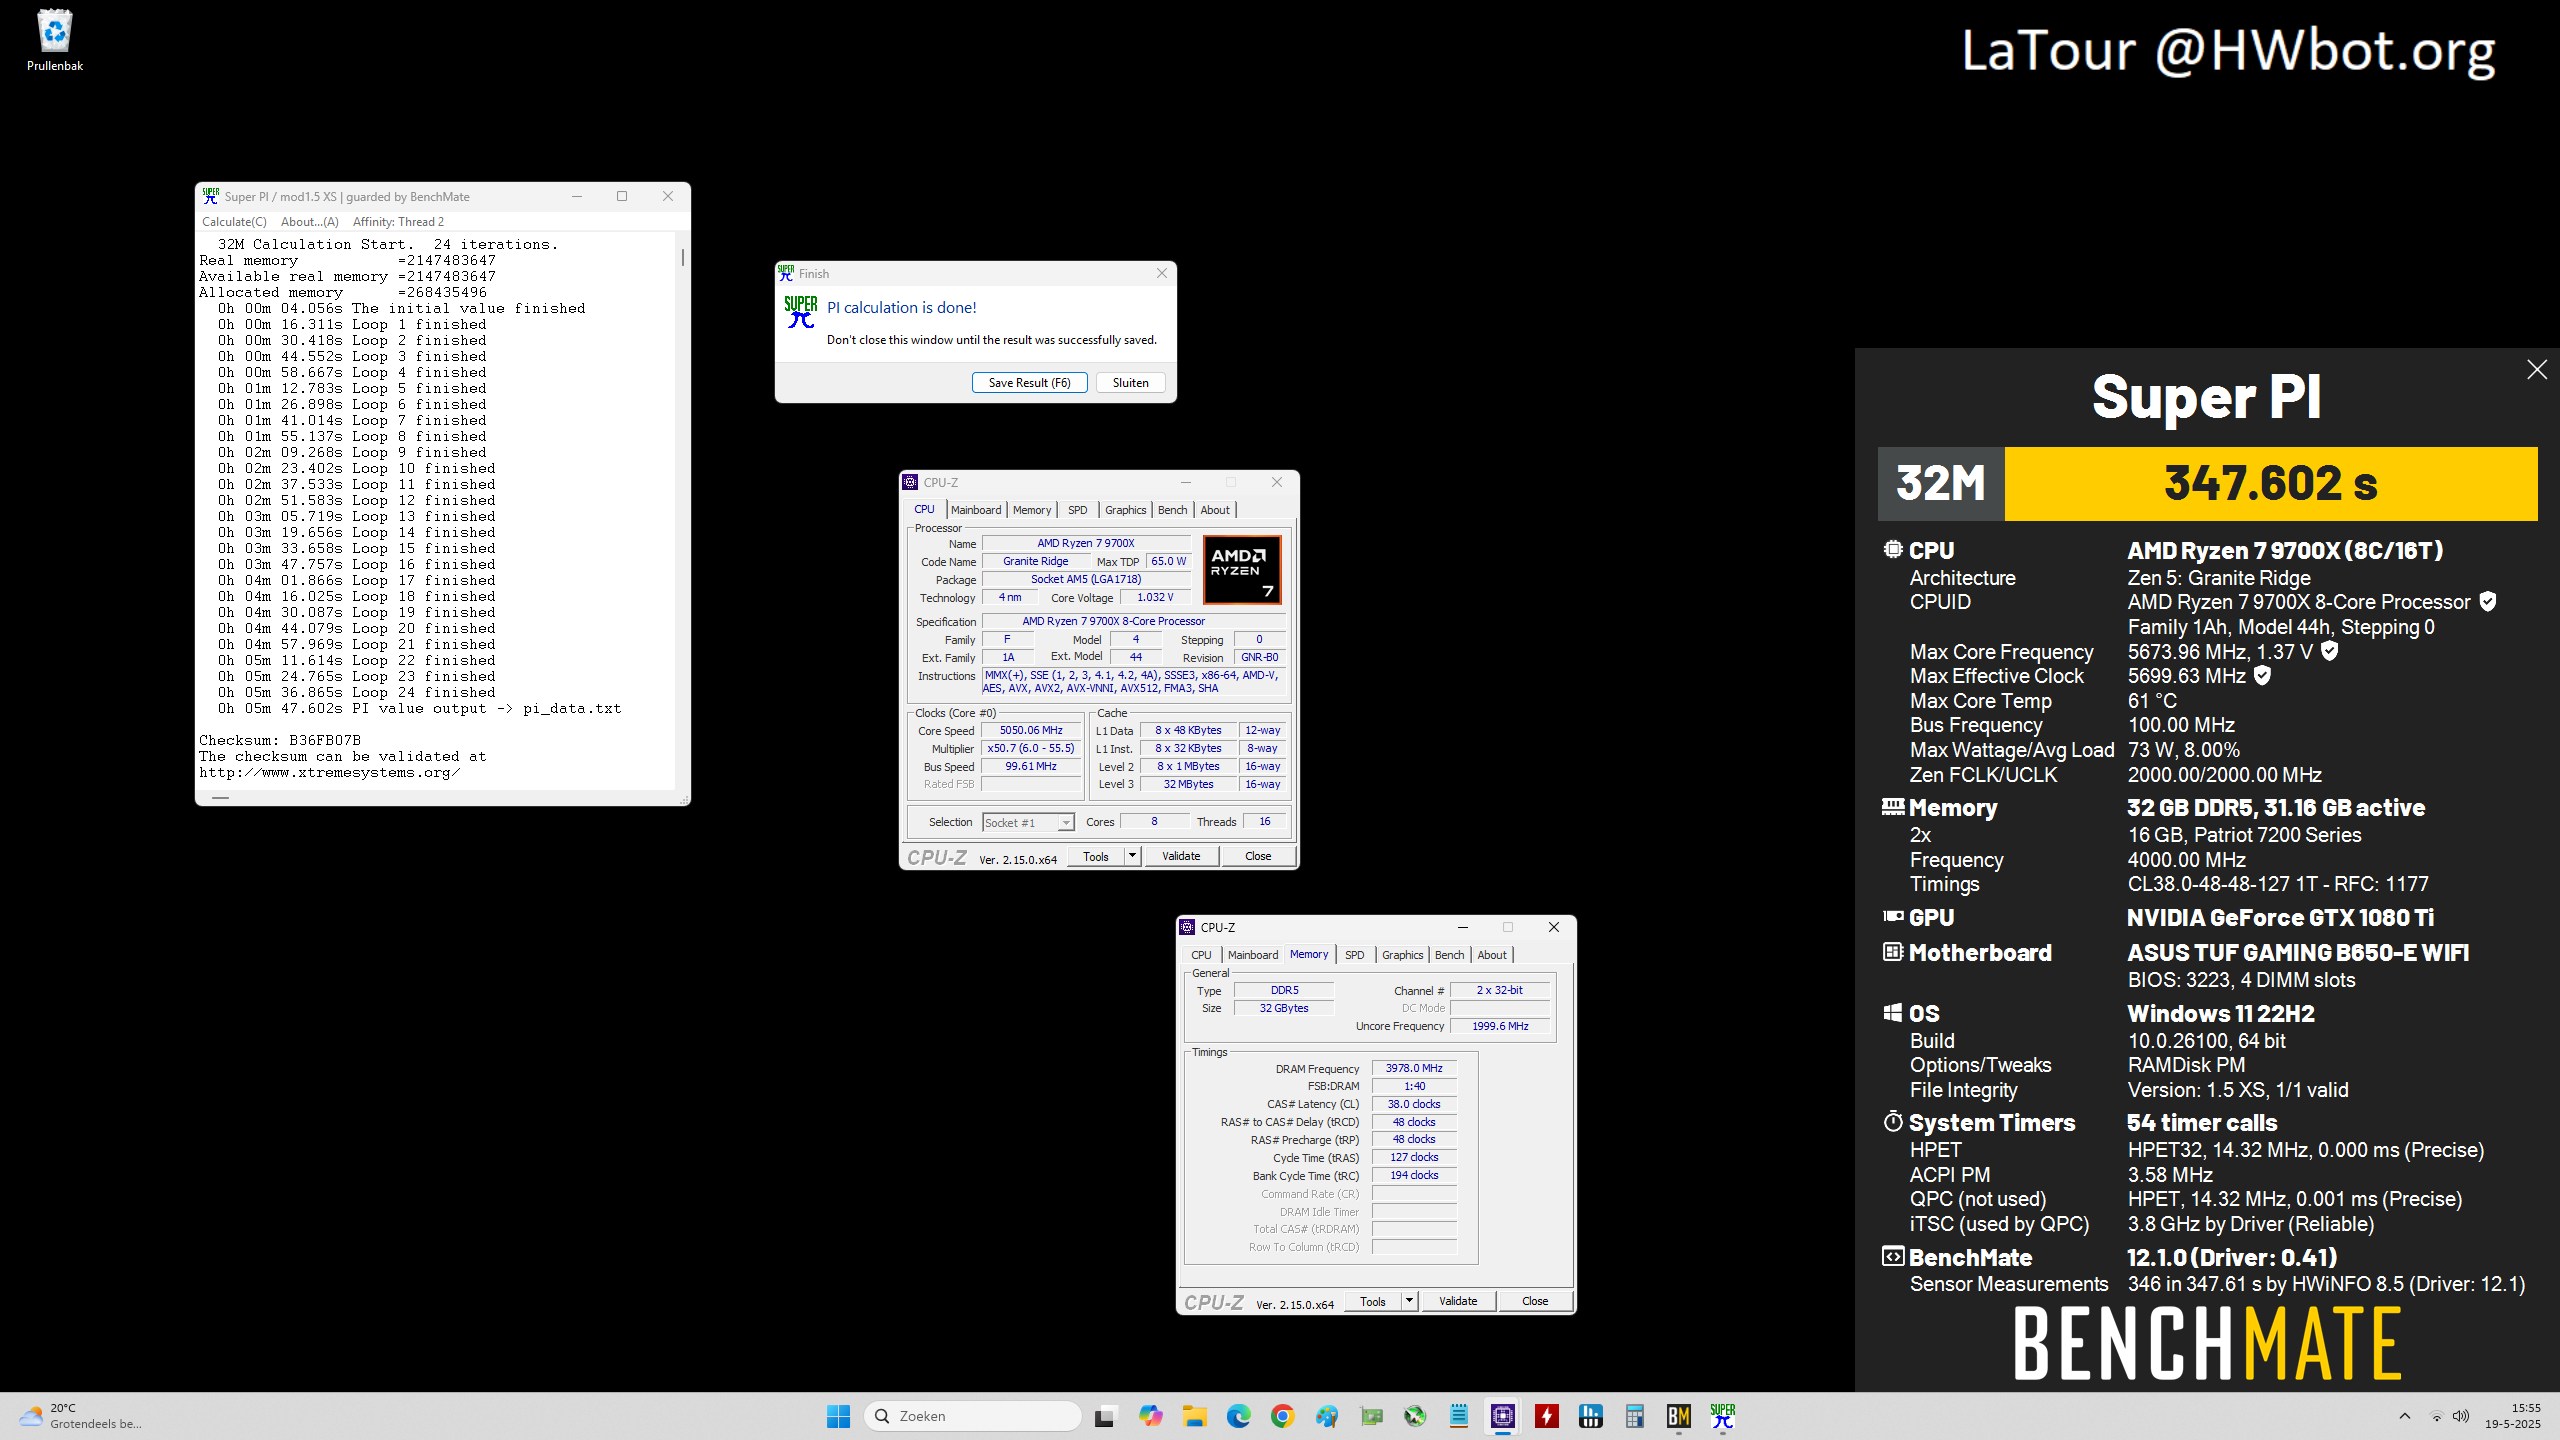2560x1440 pixels.
Task: Click Tools button in upper CPU-Z
Action: pyautogui.click(x=1096, y=856)
